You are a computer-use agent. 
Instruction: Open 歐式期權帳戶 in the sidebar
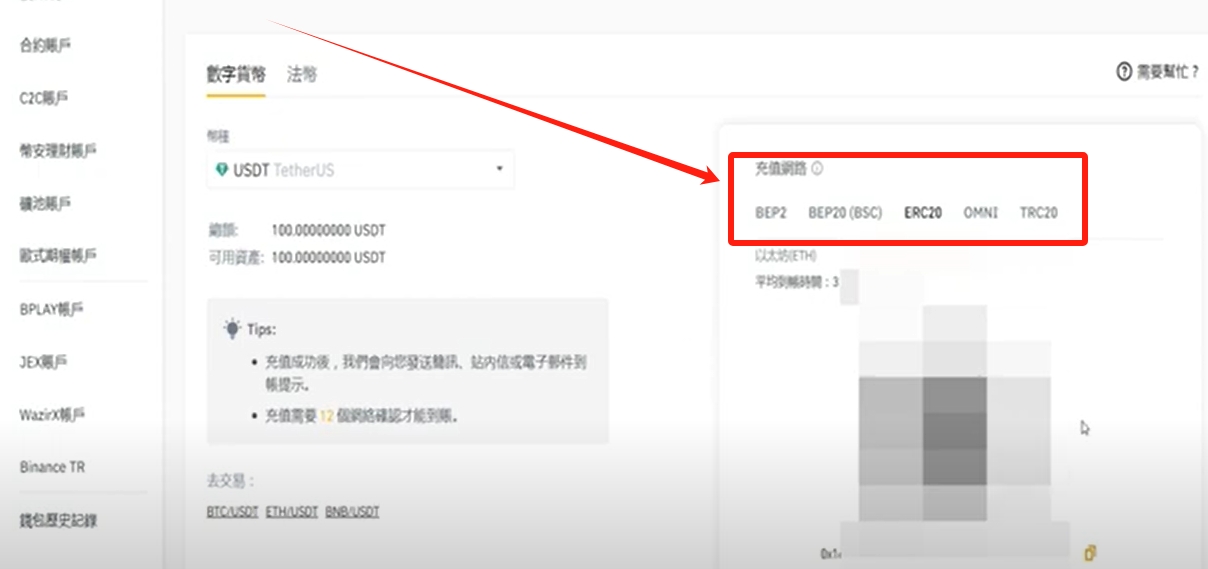pyautogui.click(x=58, y=255)
